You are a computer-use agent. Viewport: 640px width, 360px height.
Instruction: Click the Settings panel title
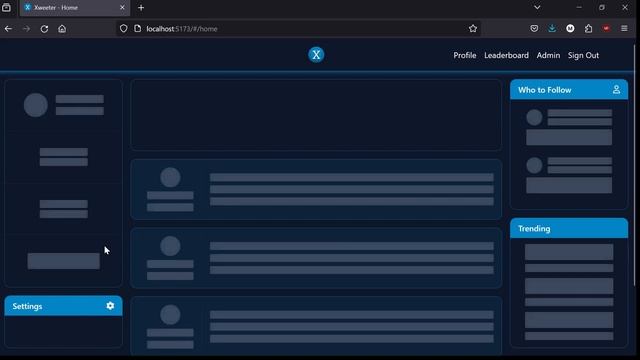click(x=27, y=306)
